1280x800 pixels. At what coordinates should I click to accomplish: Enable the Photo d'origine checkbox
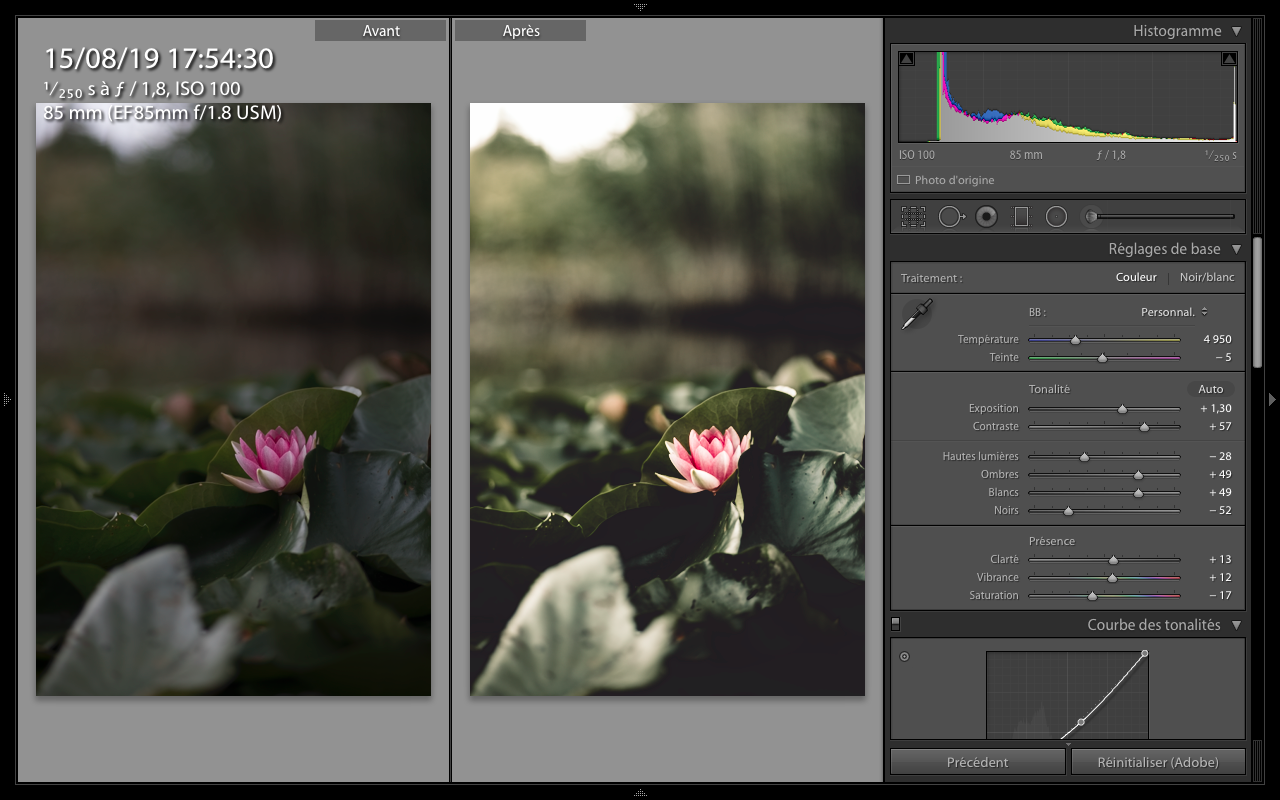click(x=904, y=180)
